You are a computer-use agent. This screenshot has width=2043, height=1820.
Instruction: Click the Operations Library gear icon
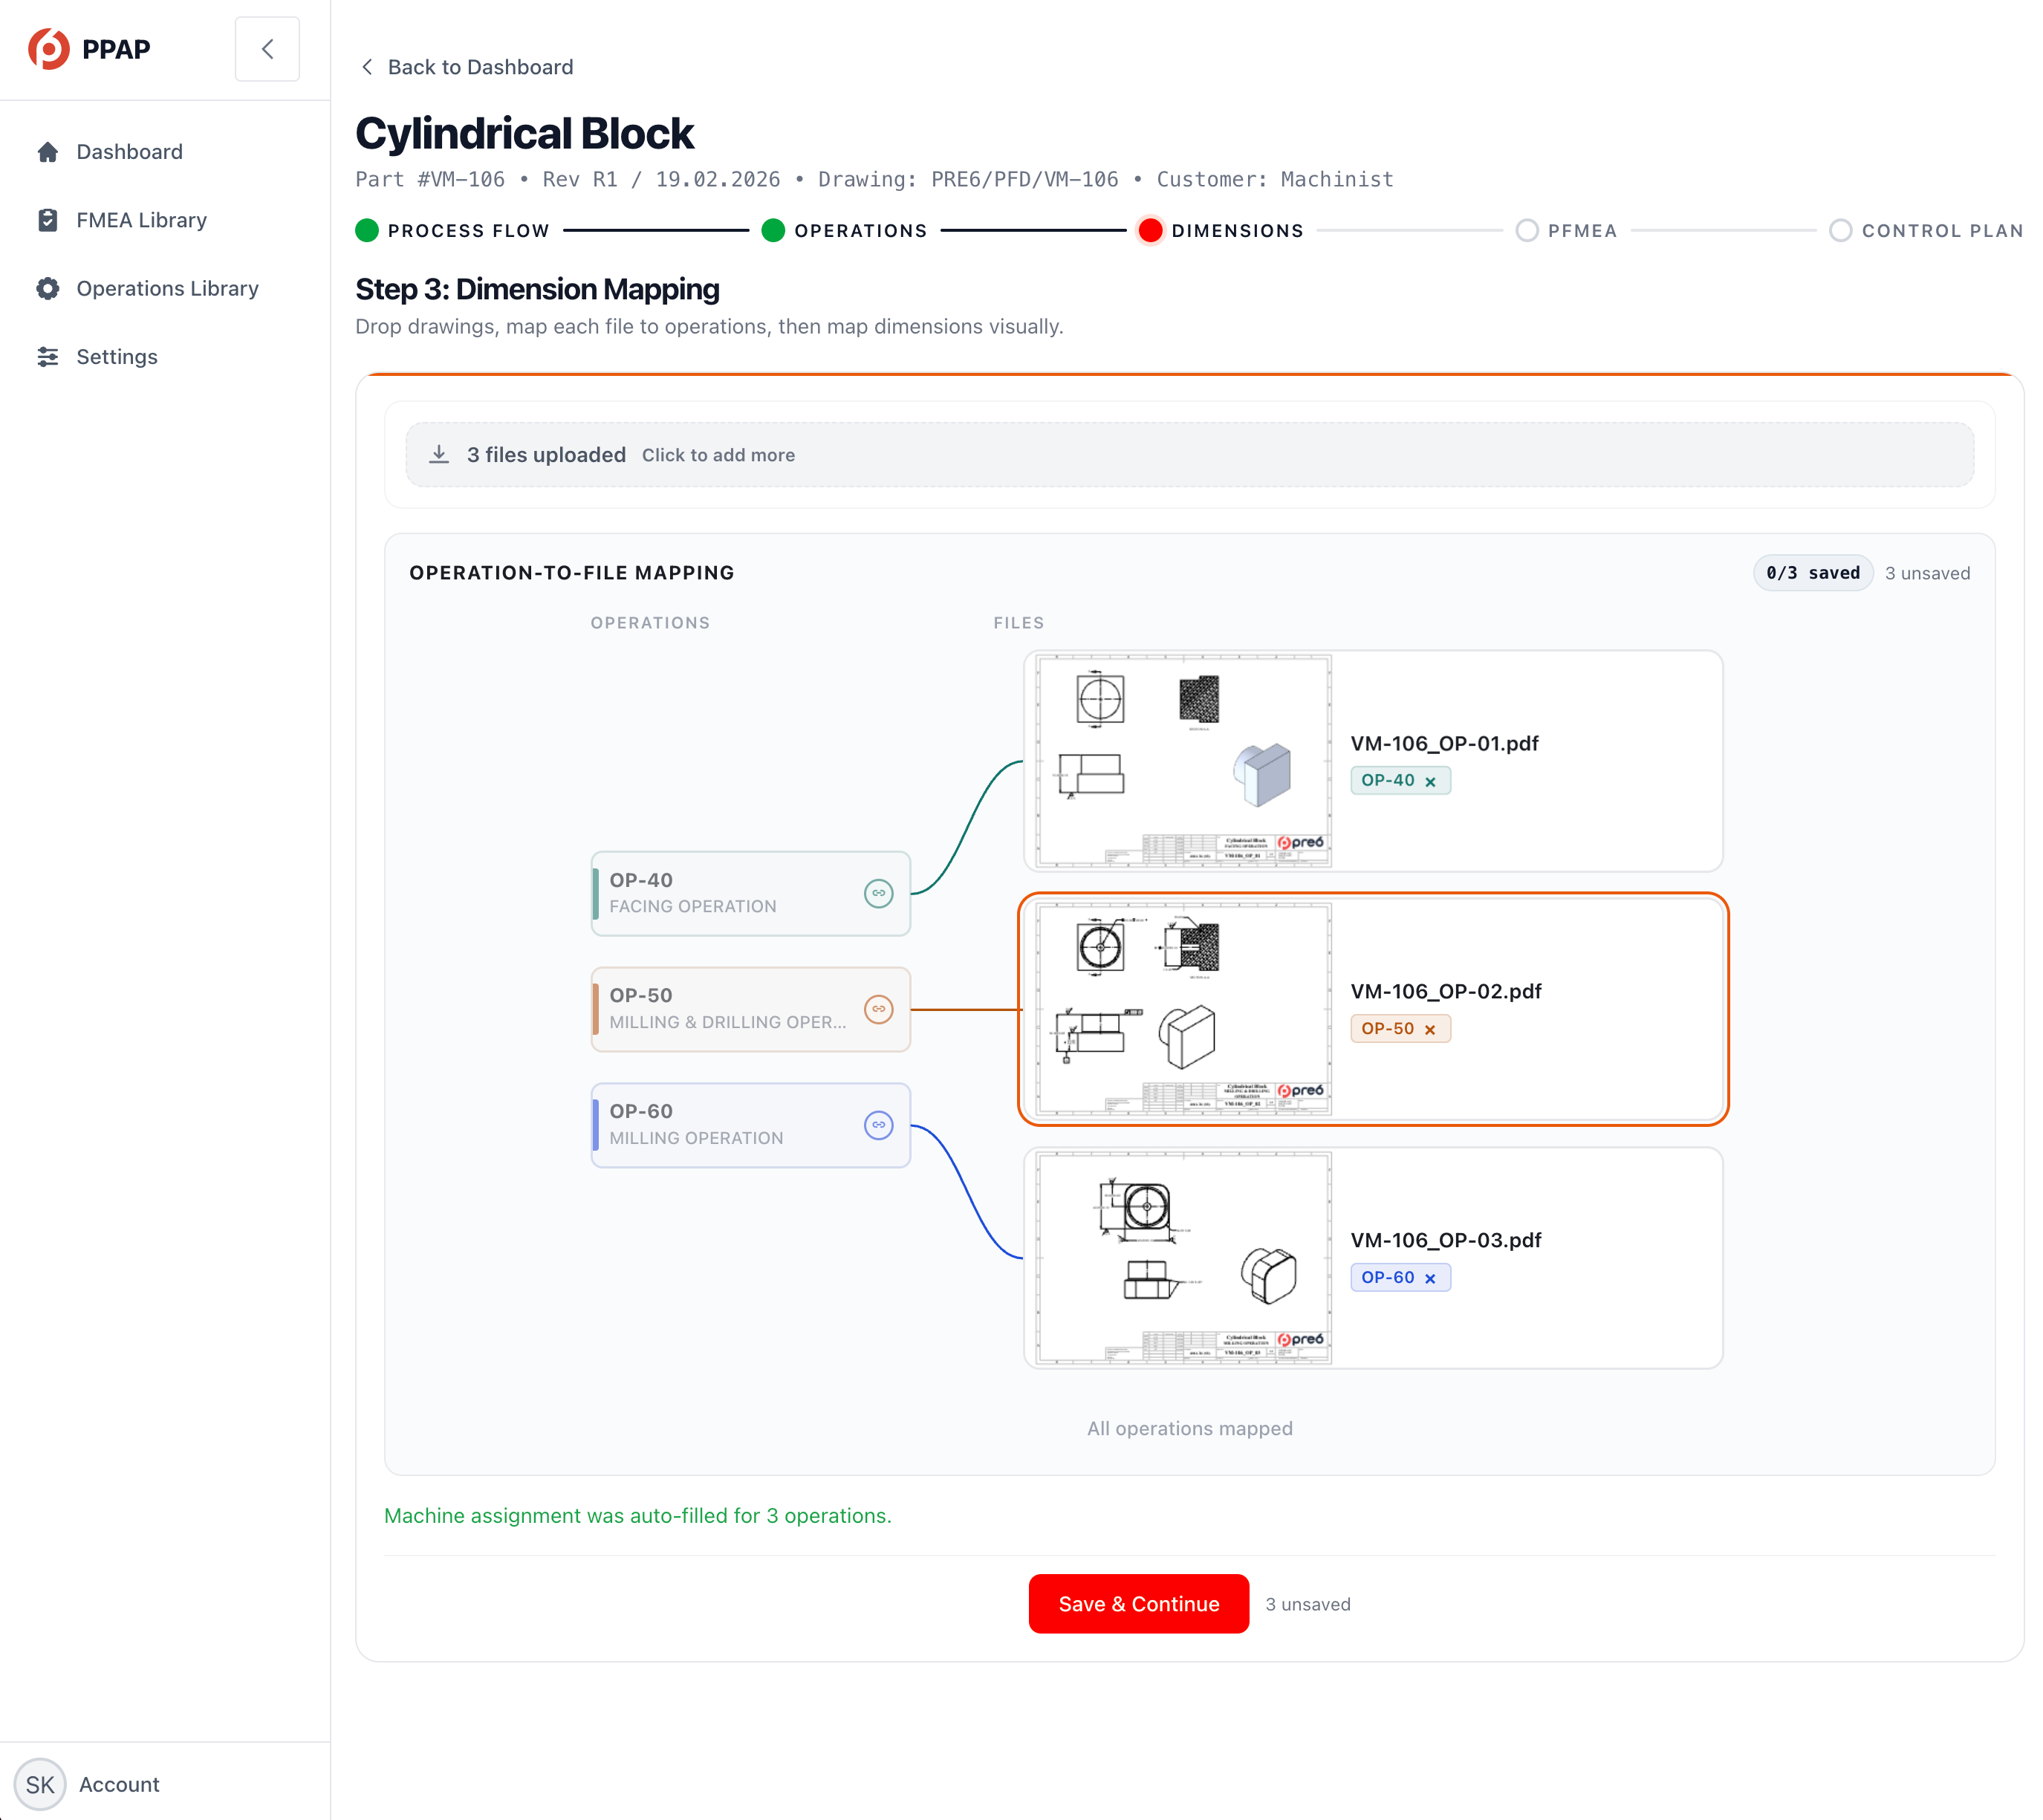point(47,288)
